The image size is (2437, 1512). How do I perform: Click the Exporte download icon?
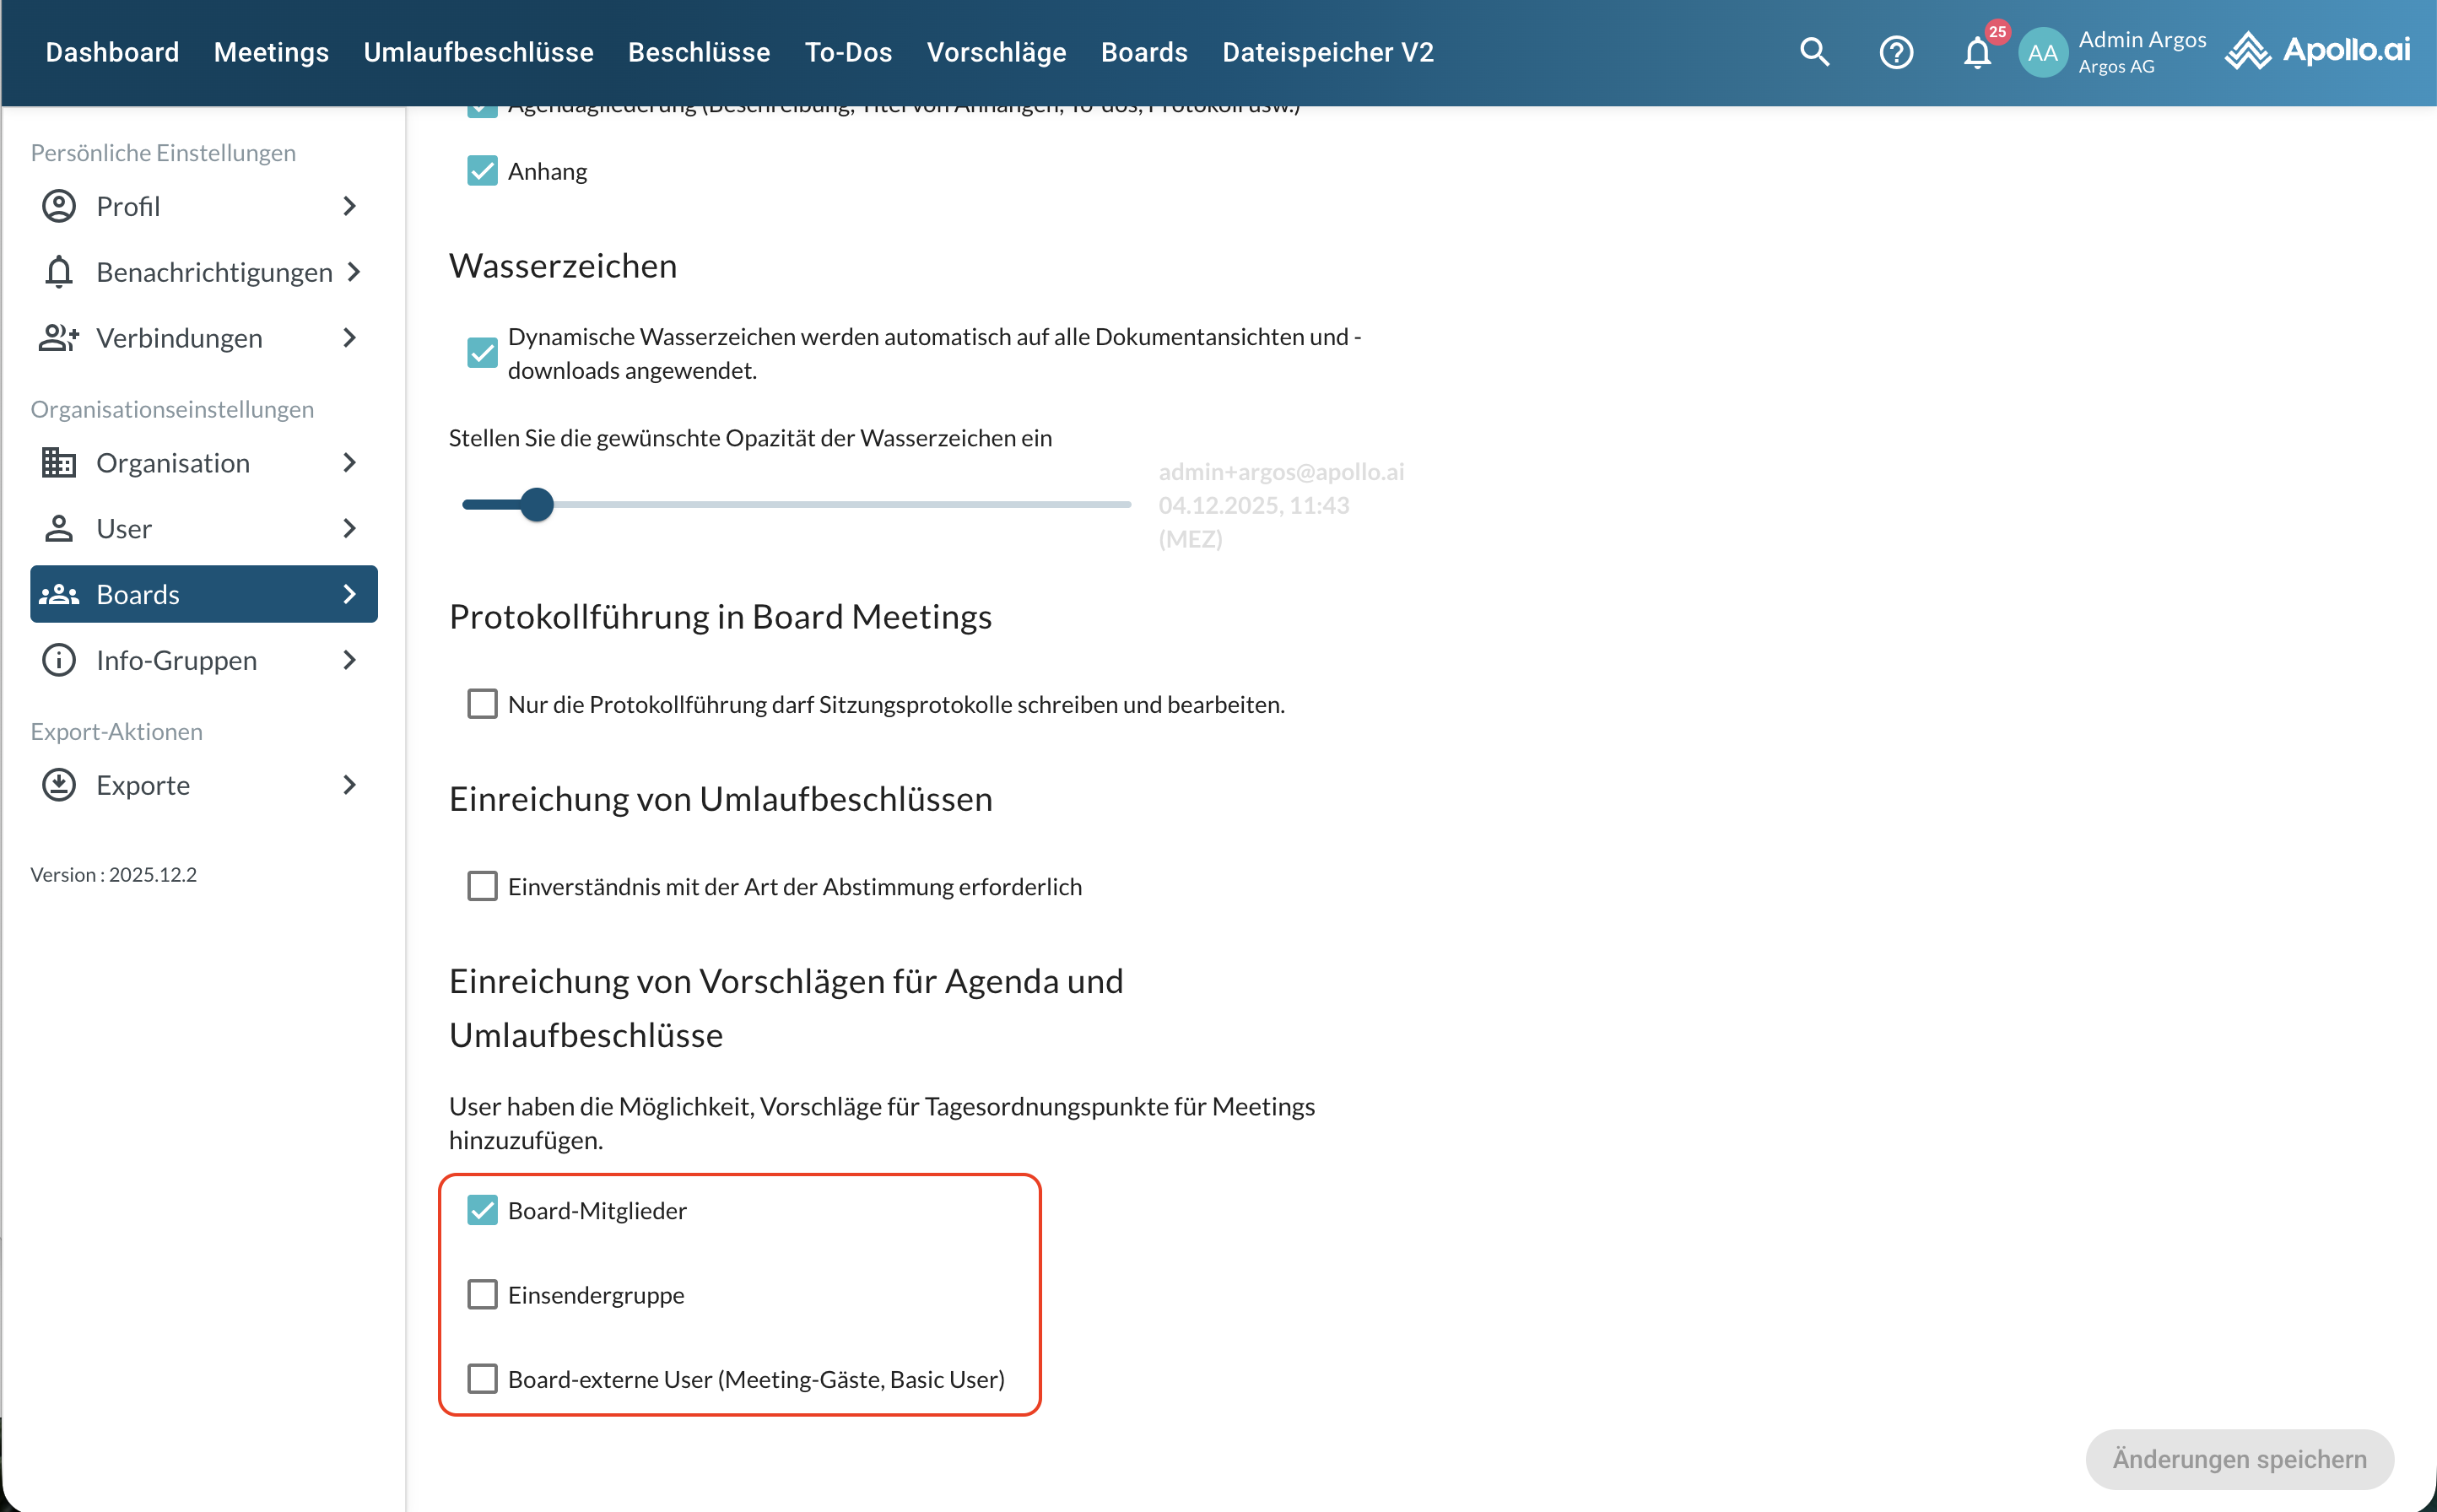pos(59,785)
